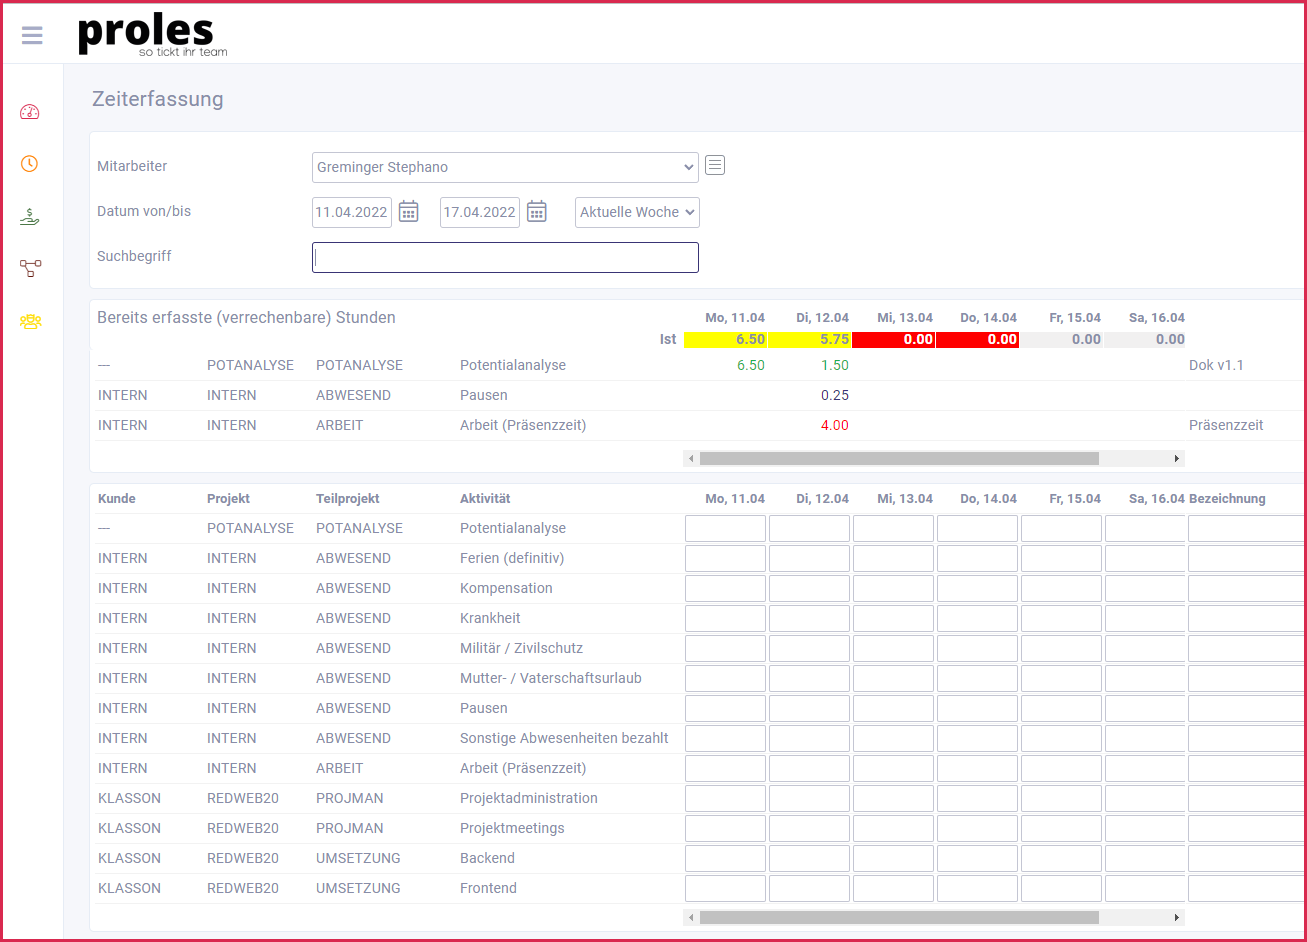The width and height of the screenshot is (1307, 942).
Task: Click the start date field 11.04.2022
Action: [x=352, y=212]
